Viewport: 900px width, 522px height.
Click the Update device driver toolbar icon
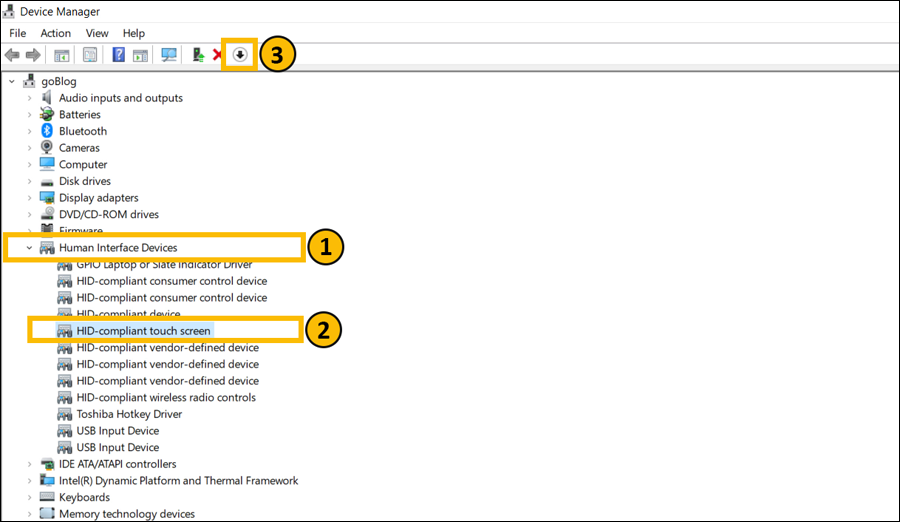coord(198,54)
